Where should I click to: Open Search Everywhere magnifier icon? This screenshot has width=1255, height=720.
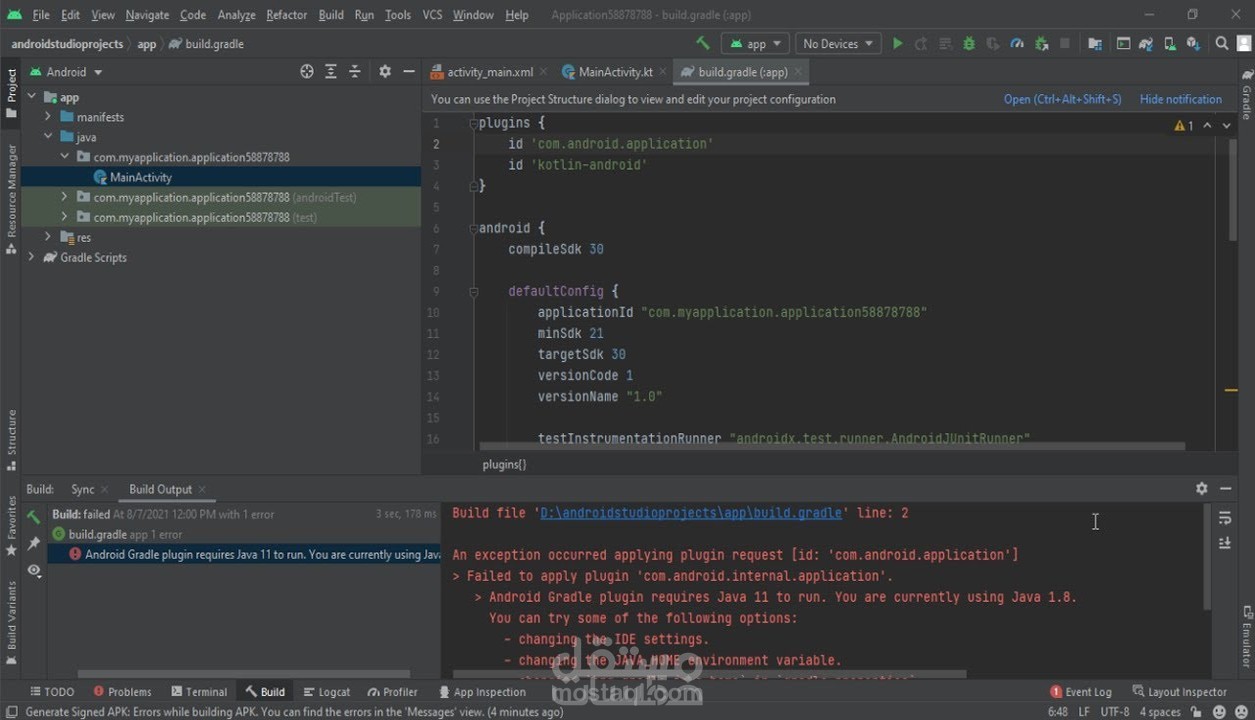tap(1222, 44)
